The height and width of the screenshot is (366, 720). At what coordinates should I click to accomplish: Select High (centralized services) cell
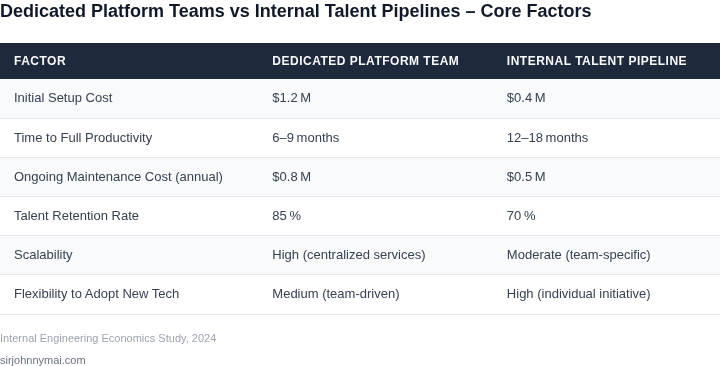[349, 255]
